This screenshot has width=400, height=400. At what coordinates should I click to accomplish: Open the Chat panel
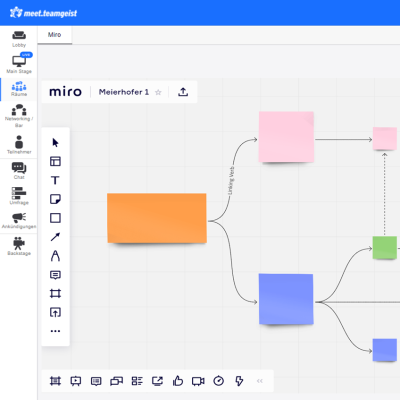[x=19, y=170]
